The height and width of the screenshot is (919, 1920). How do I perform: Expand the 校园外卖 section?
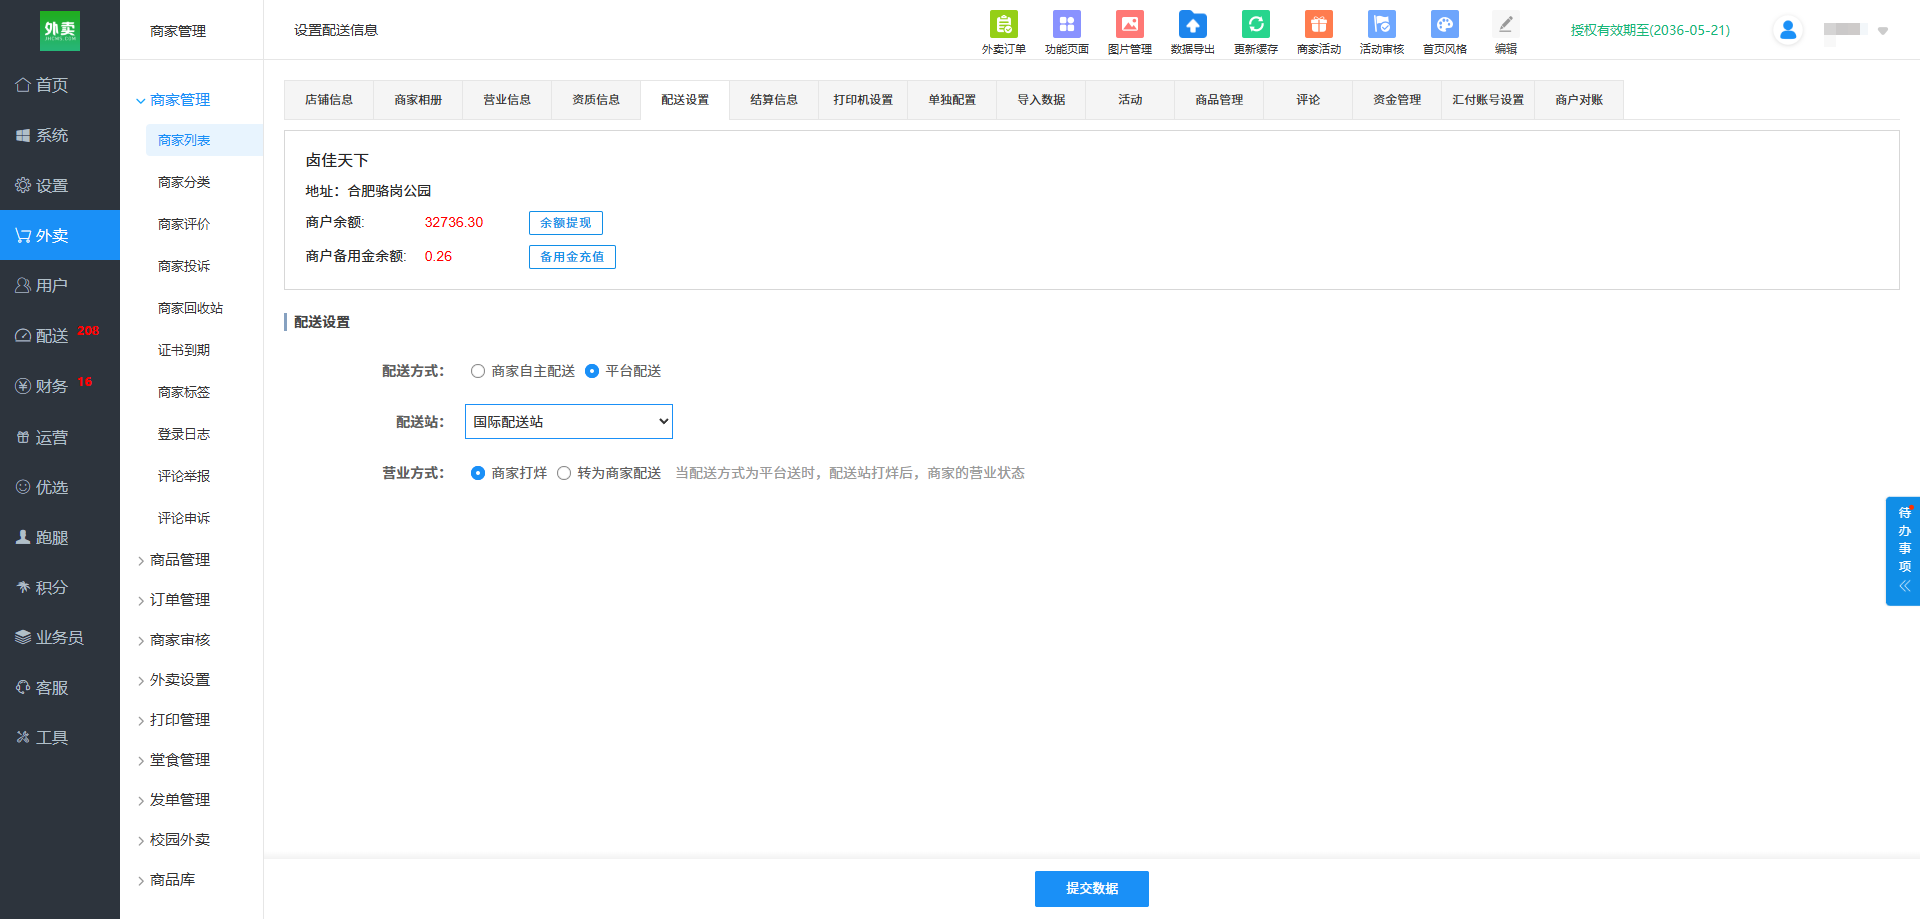click(173, 840)
